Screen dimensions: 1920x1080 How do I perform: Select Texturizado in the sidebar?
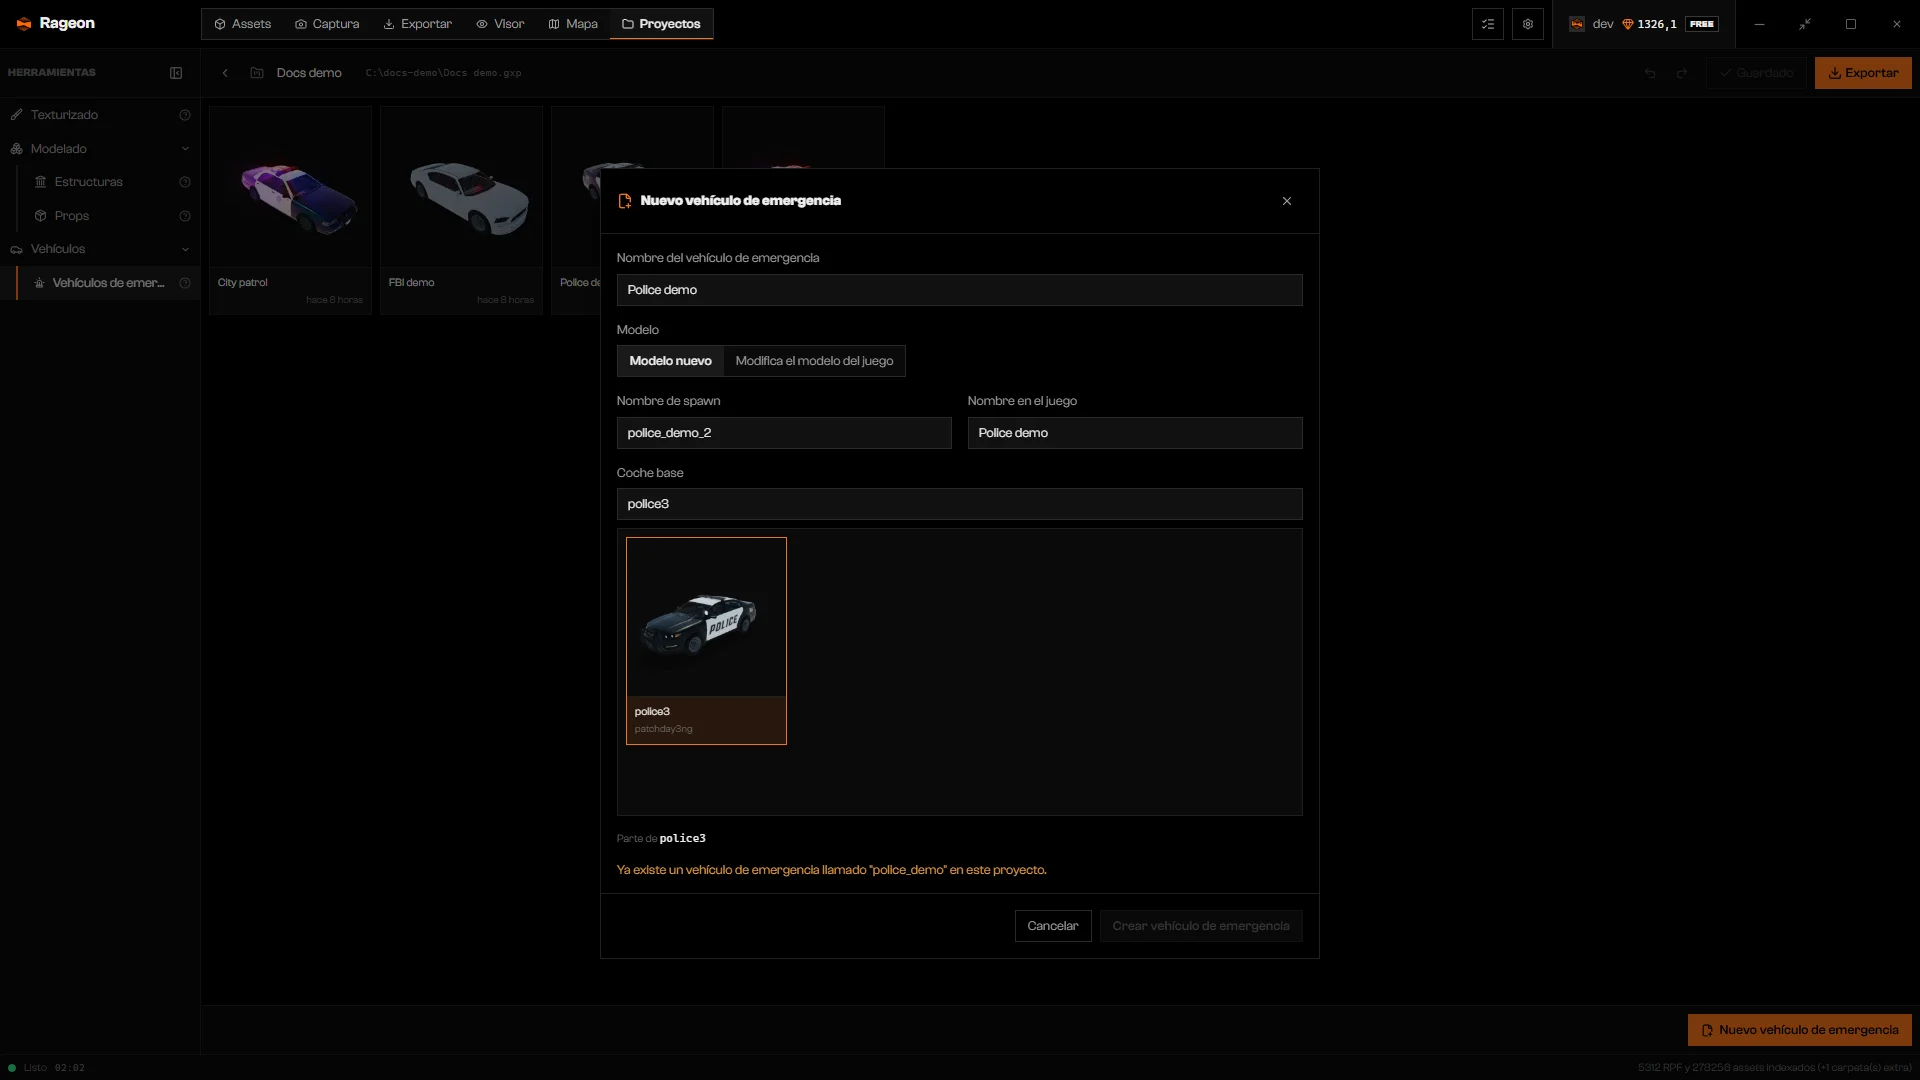100,115
